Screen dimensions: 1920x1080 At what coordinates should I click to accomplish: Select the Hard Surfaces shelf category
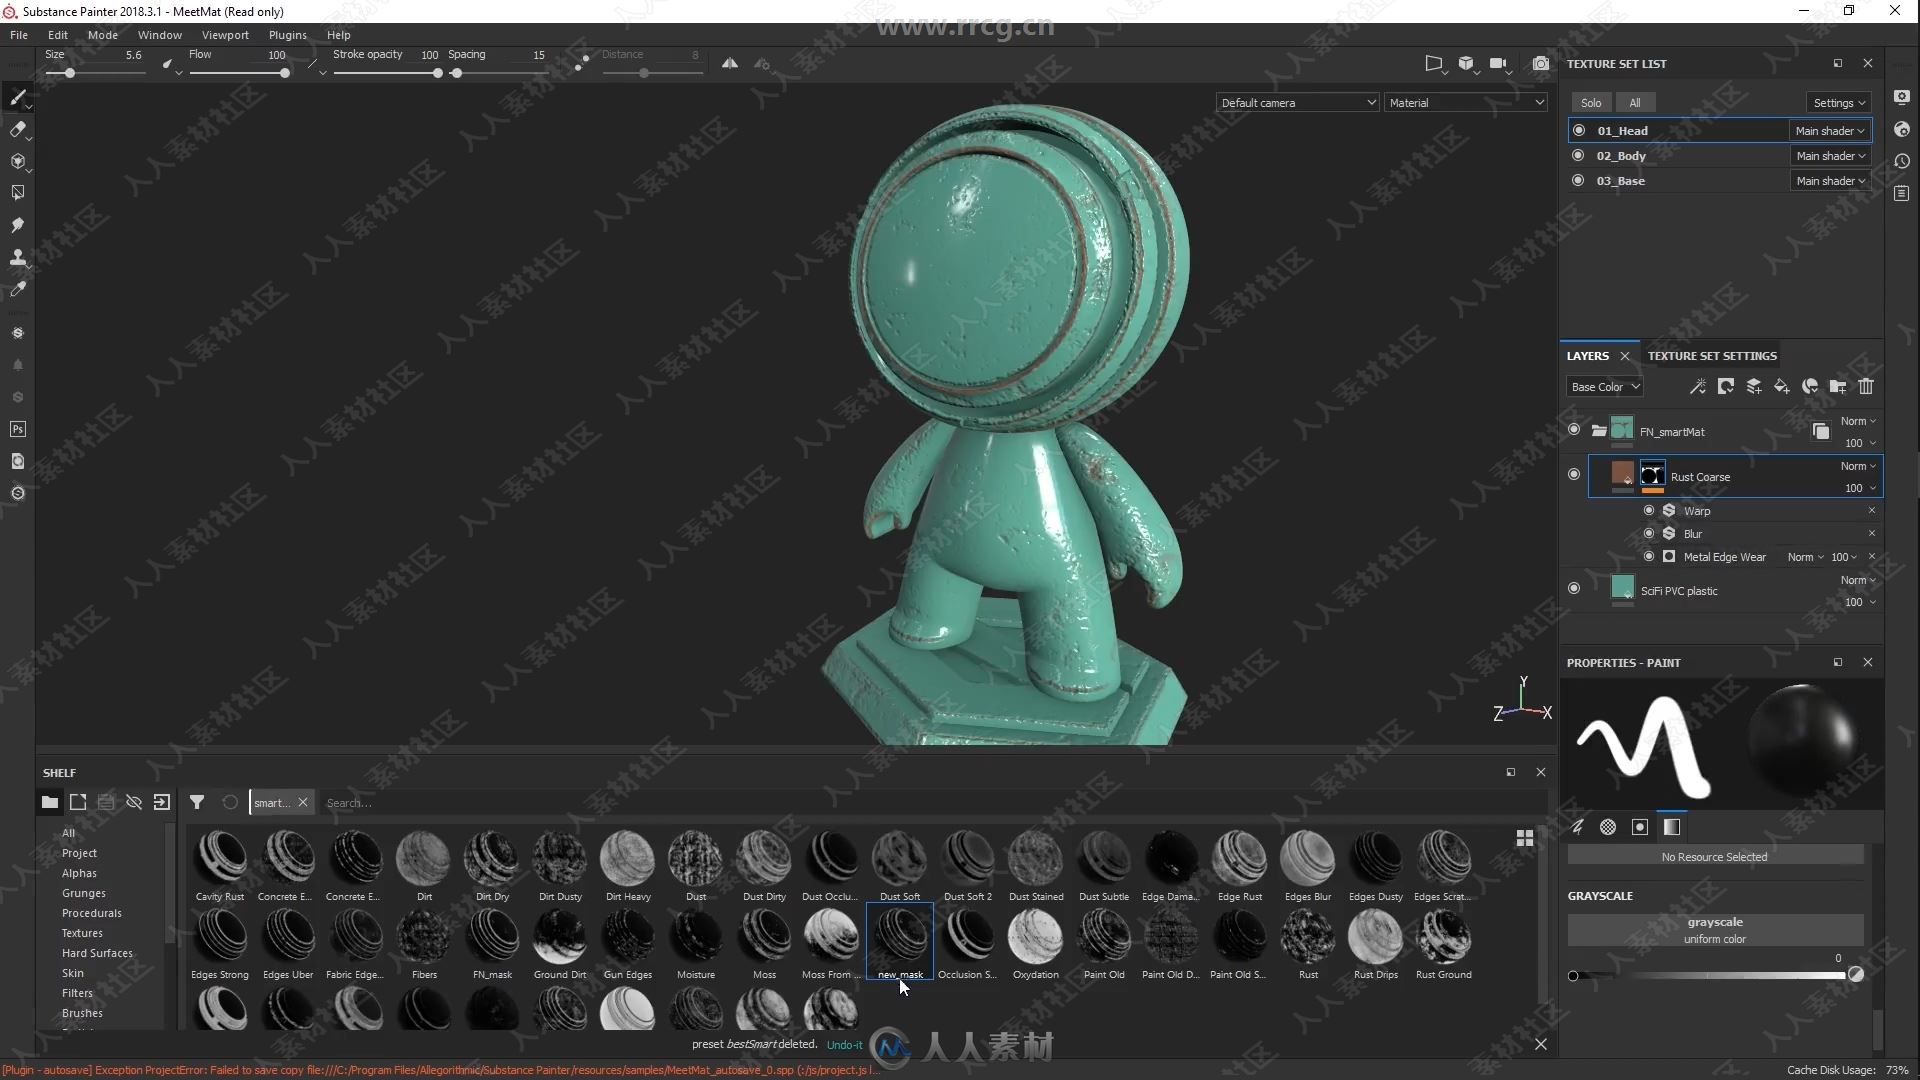coord(97,953)
